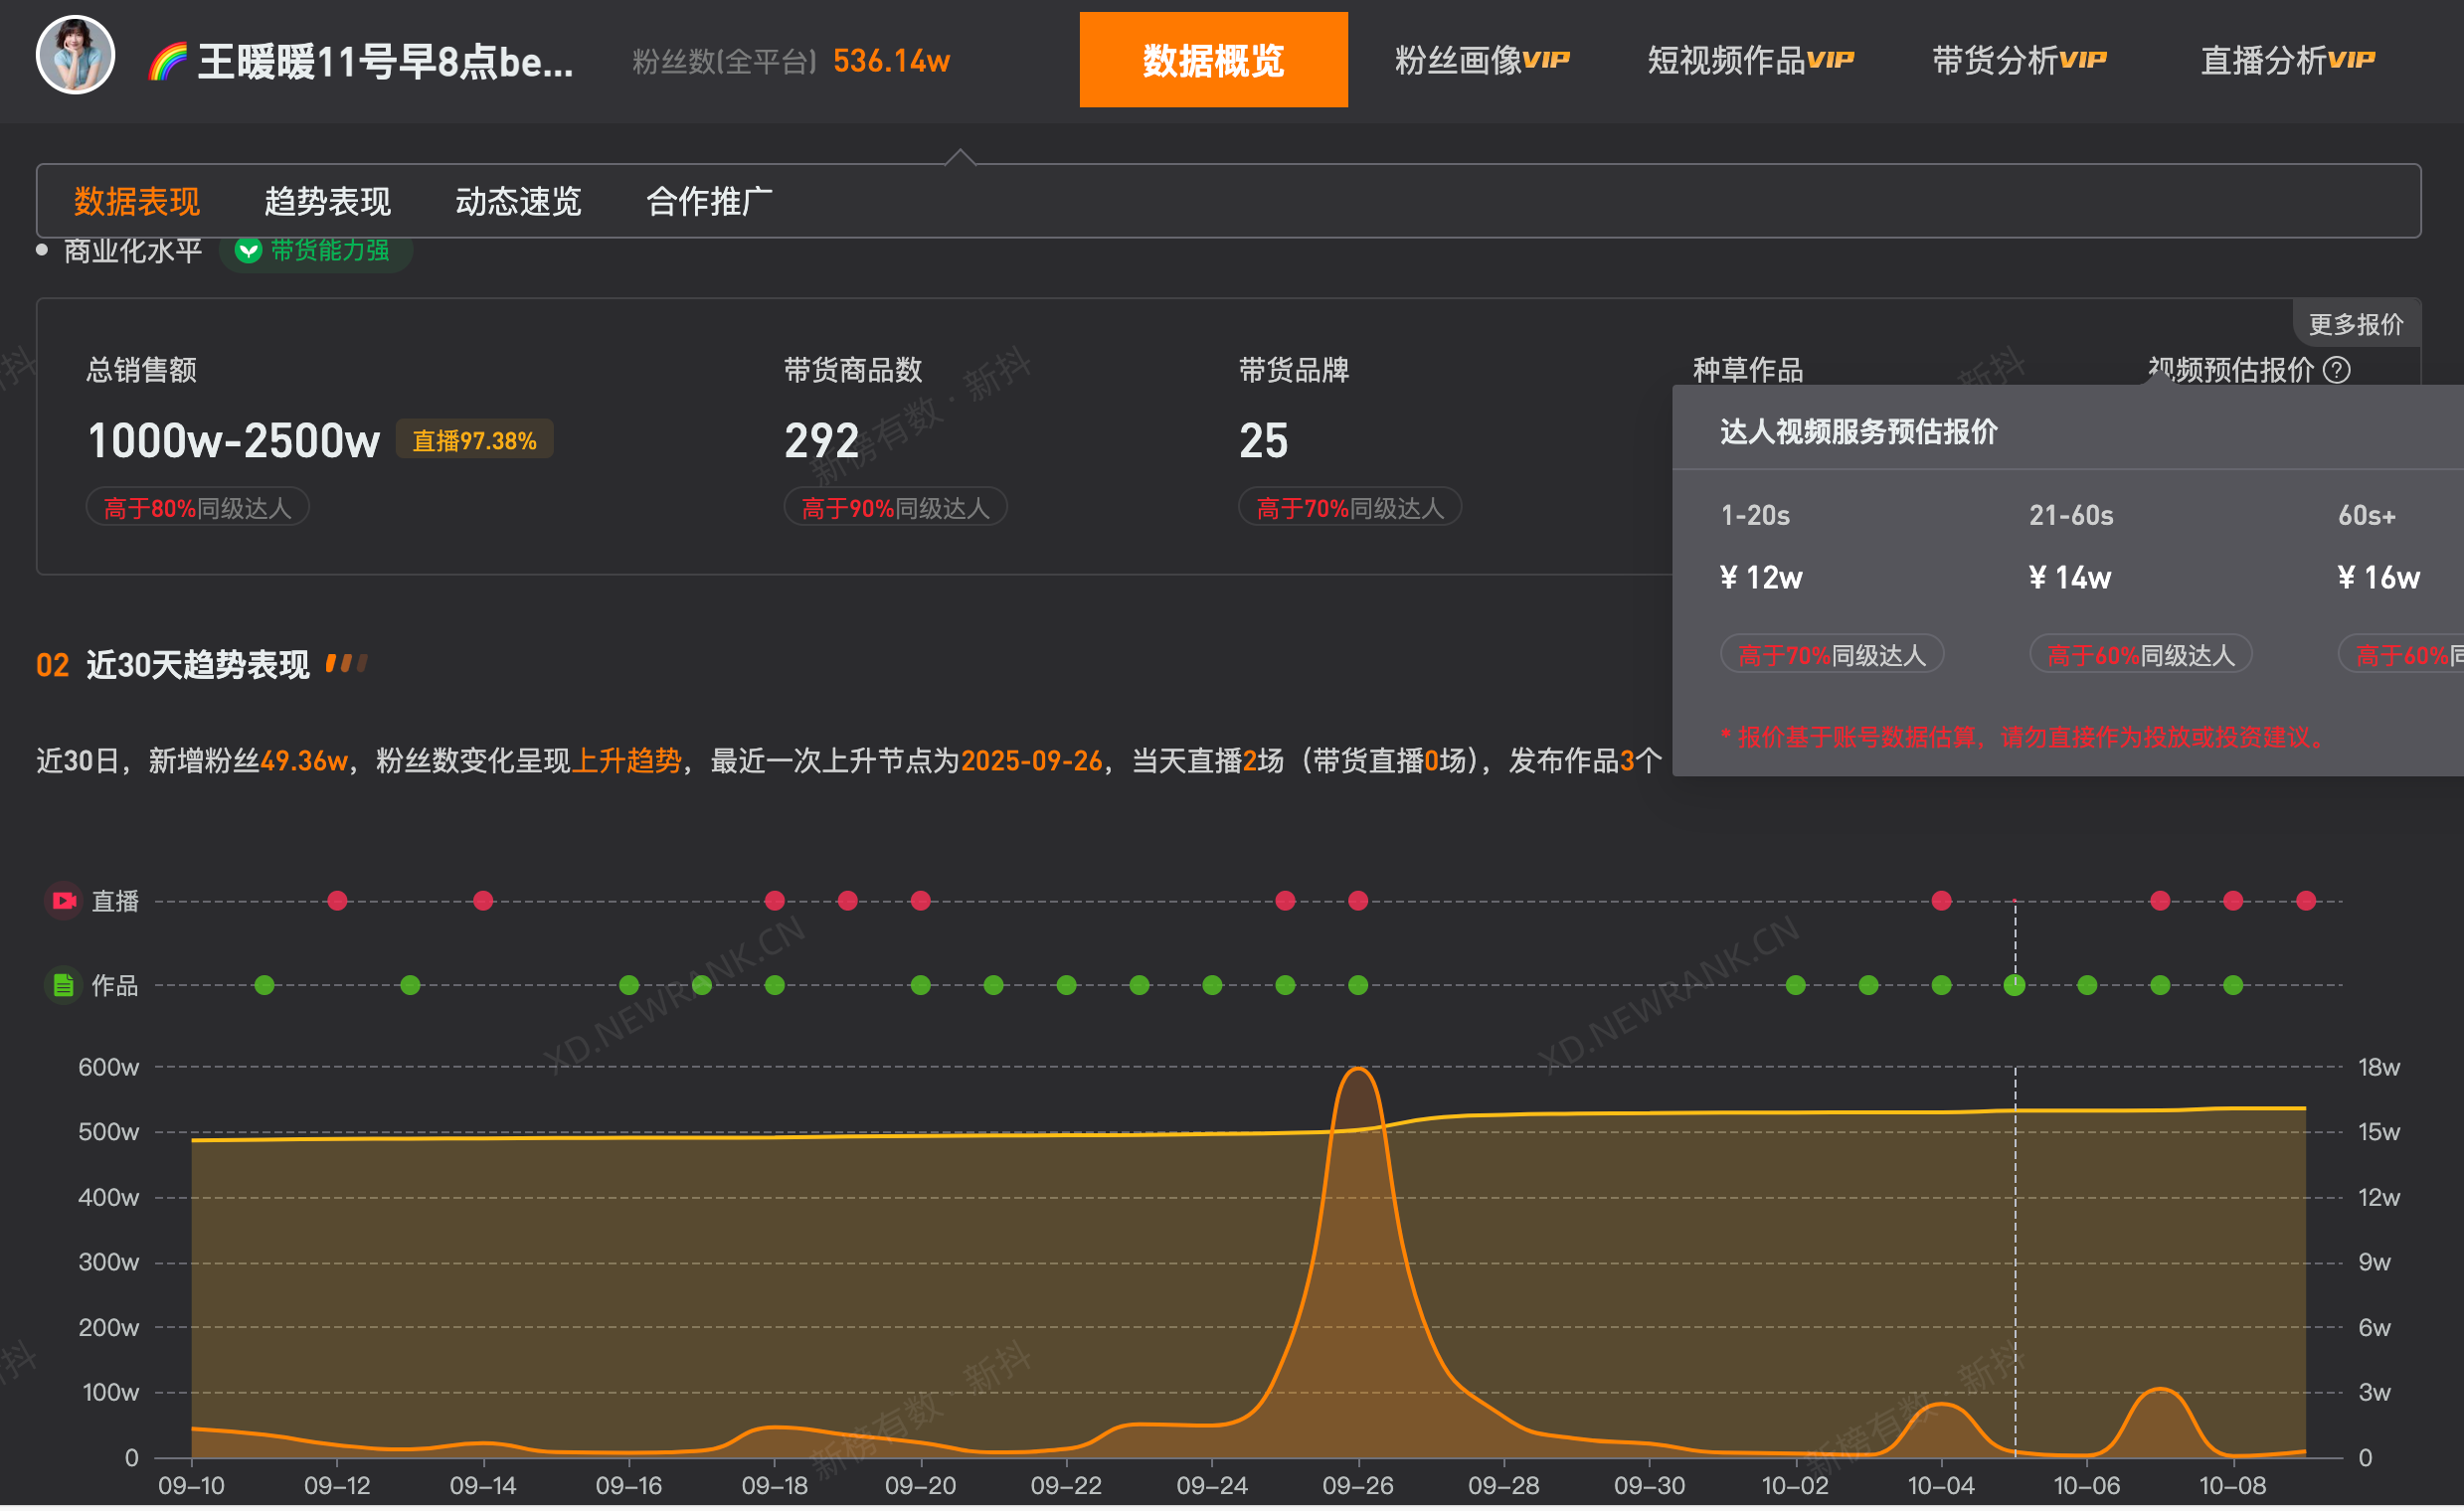Image resolution: width=2464 pixels, height=1511 pixels.
Task: Click the 高于90%同级达人 badge under 带货商品数
Action: 895,507
